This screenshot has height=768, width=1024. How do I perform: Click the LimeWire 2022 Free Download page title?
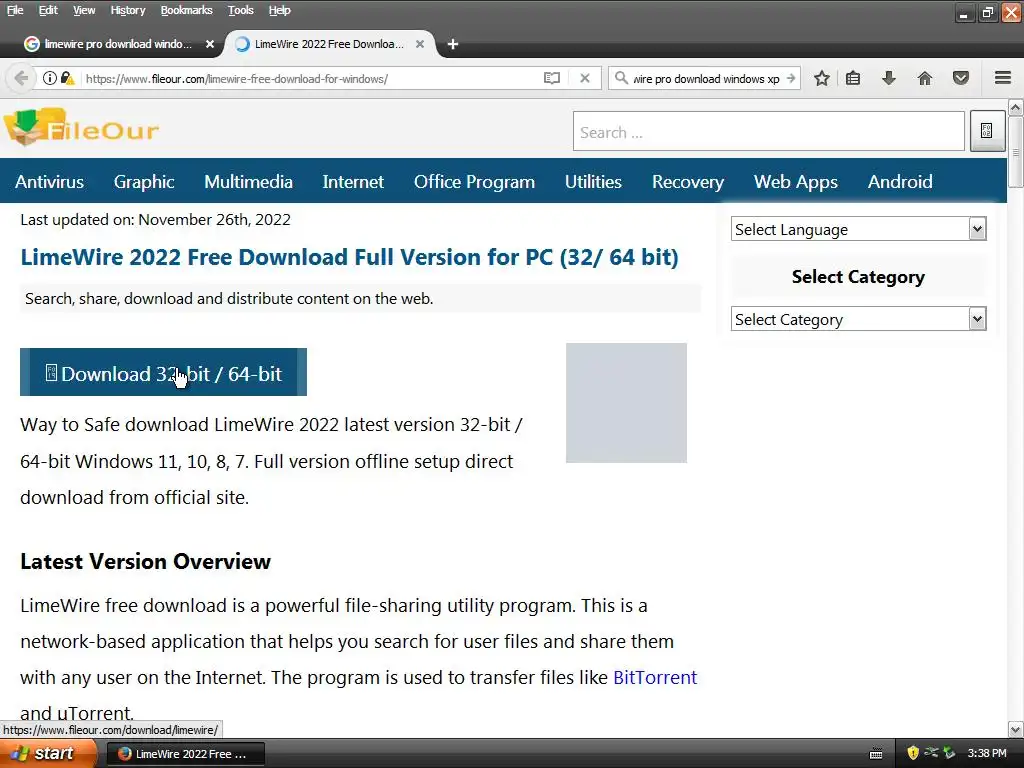pos(349,257)
